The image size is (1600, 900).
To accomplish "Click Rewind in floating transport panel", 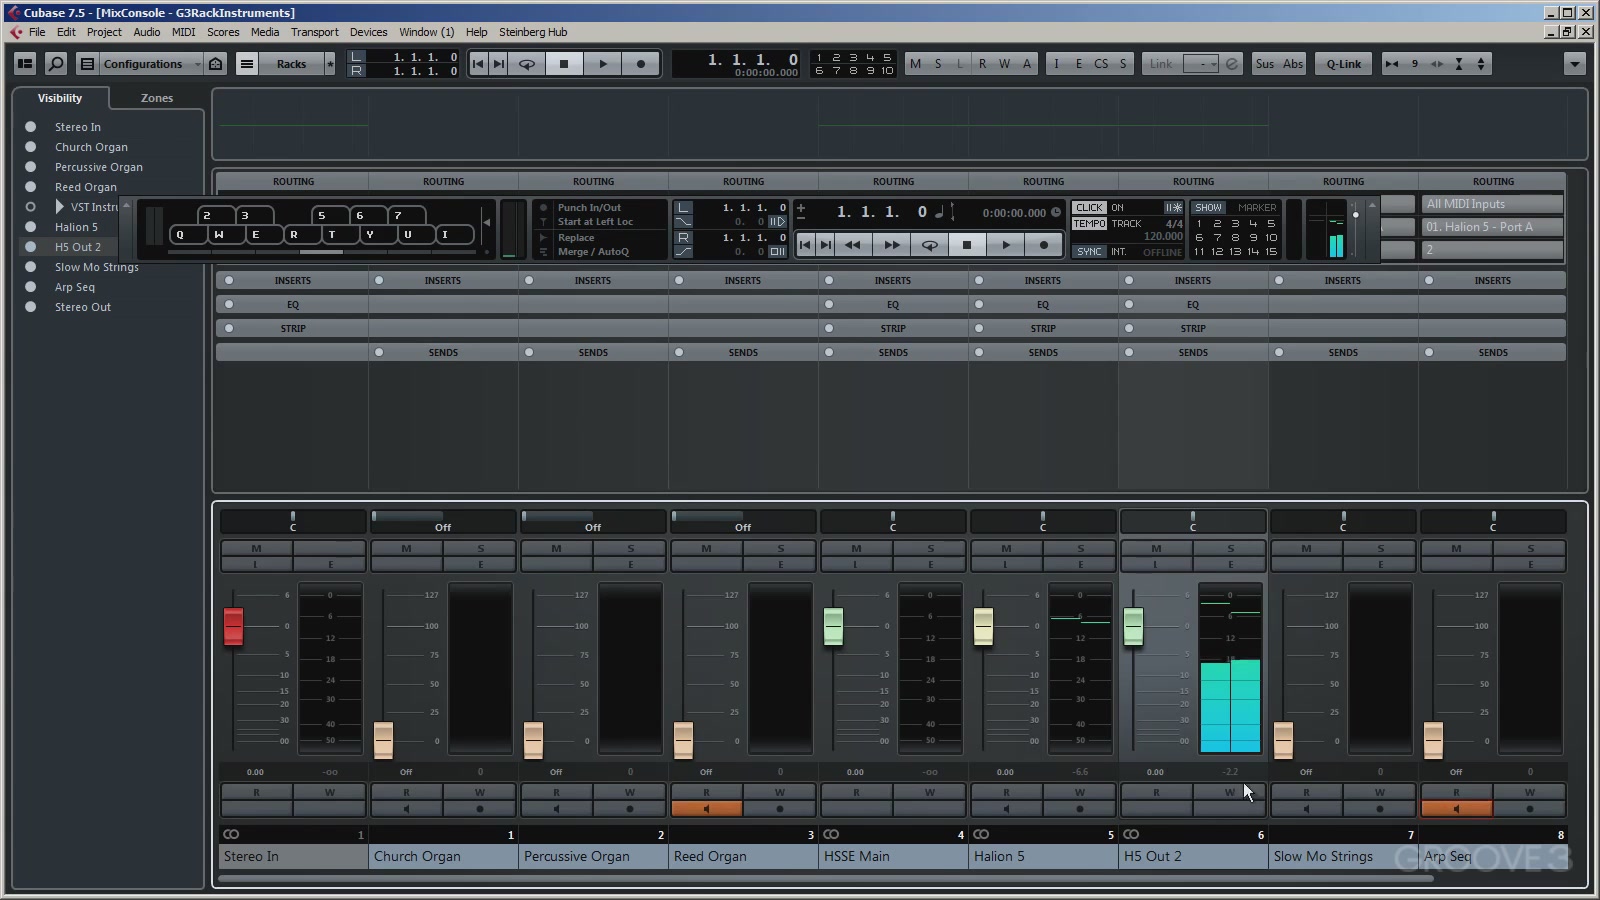I will tap(853, 245).
